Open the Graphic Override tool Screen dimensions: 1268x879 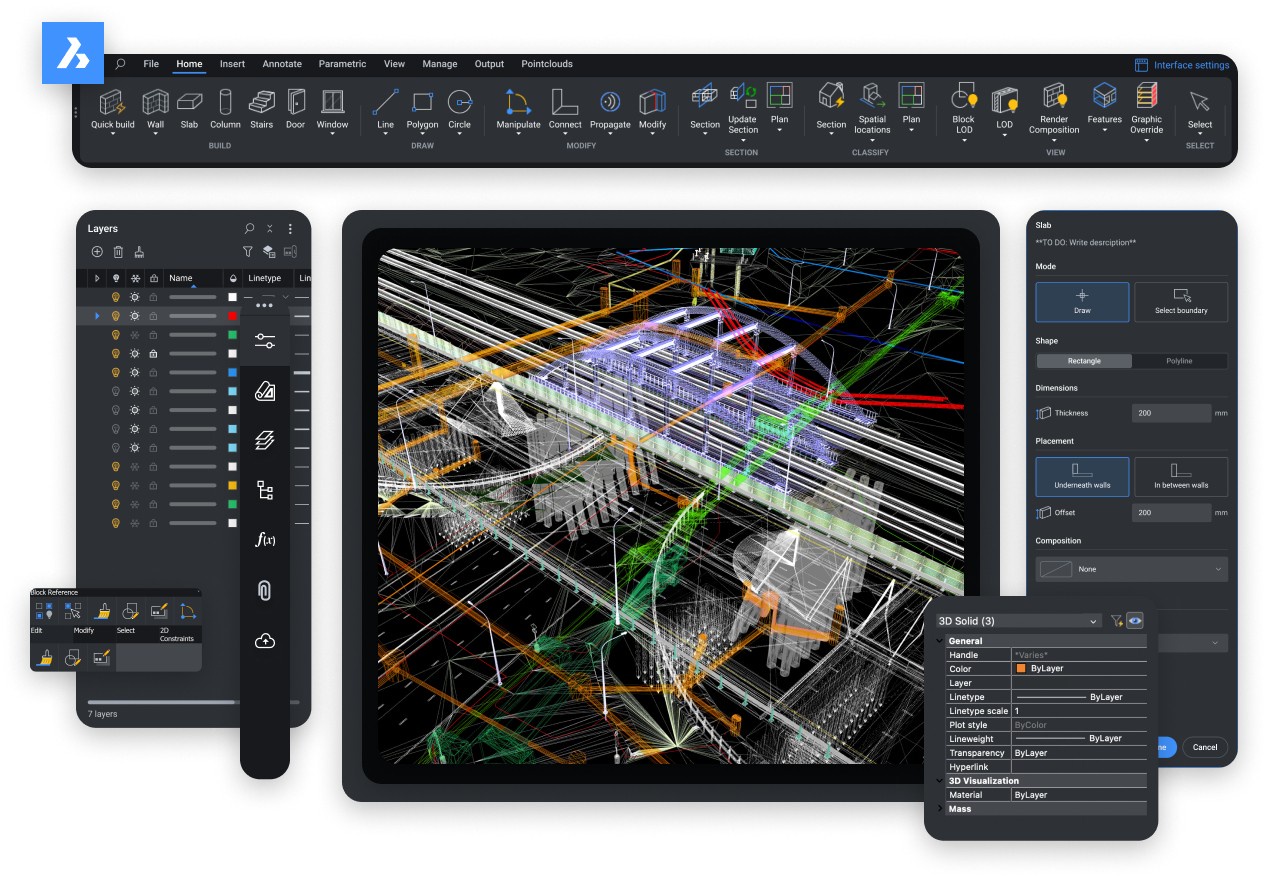1146,102
